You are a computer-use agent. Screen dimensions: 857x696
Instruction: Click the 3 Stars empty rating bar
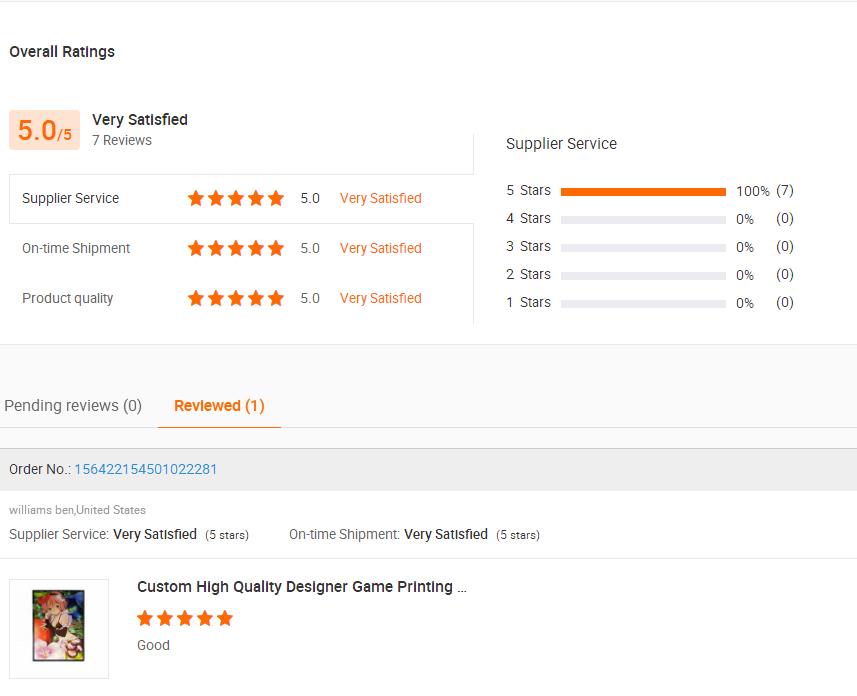643,247
